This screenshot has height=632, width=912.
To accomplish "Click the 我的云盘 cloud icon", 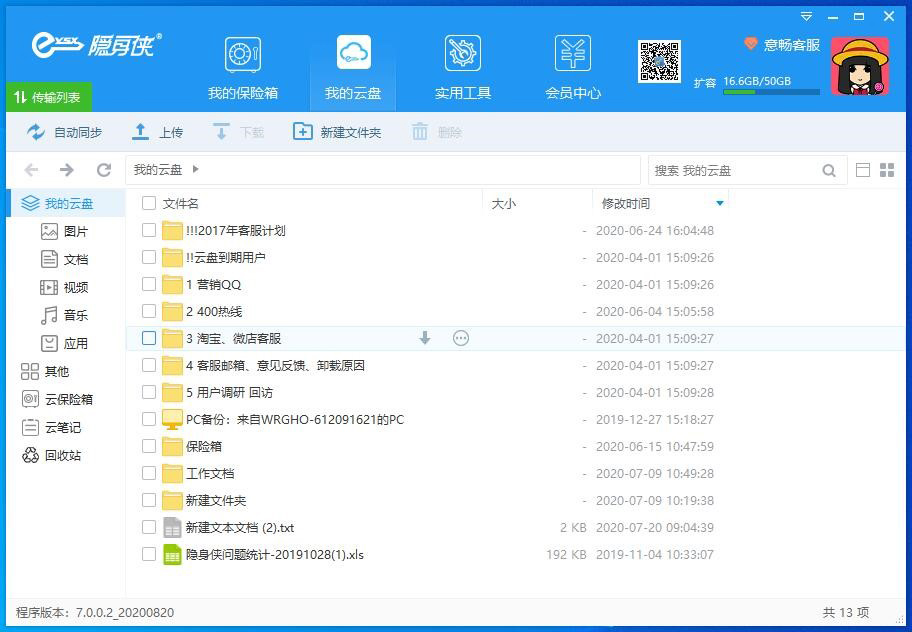I will pyautogui.click(x=353, y=53).
